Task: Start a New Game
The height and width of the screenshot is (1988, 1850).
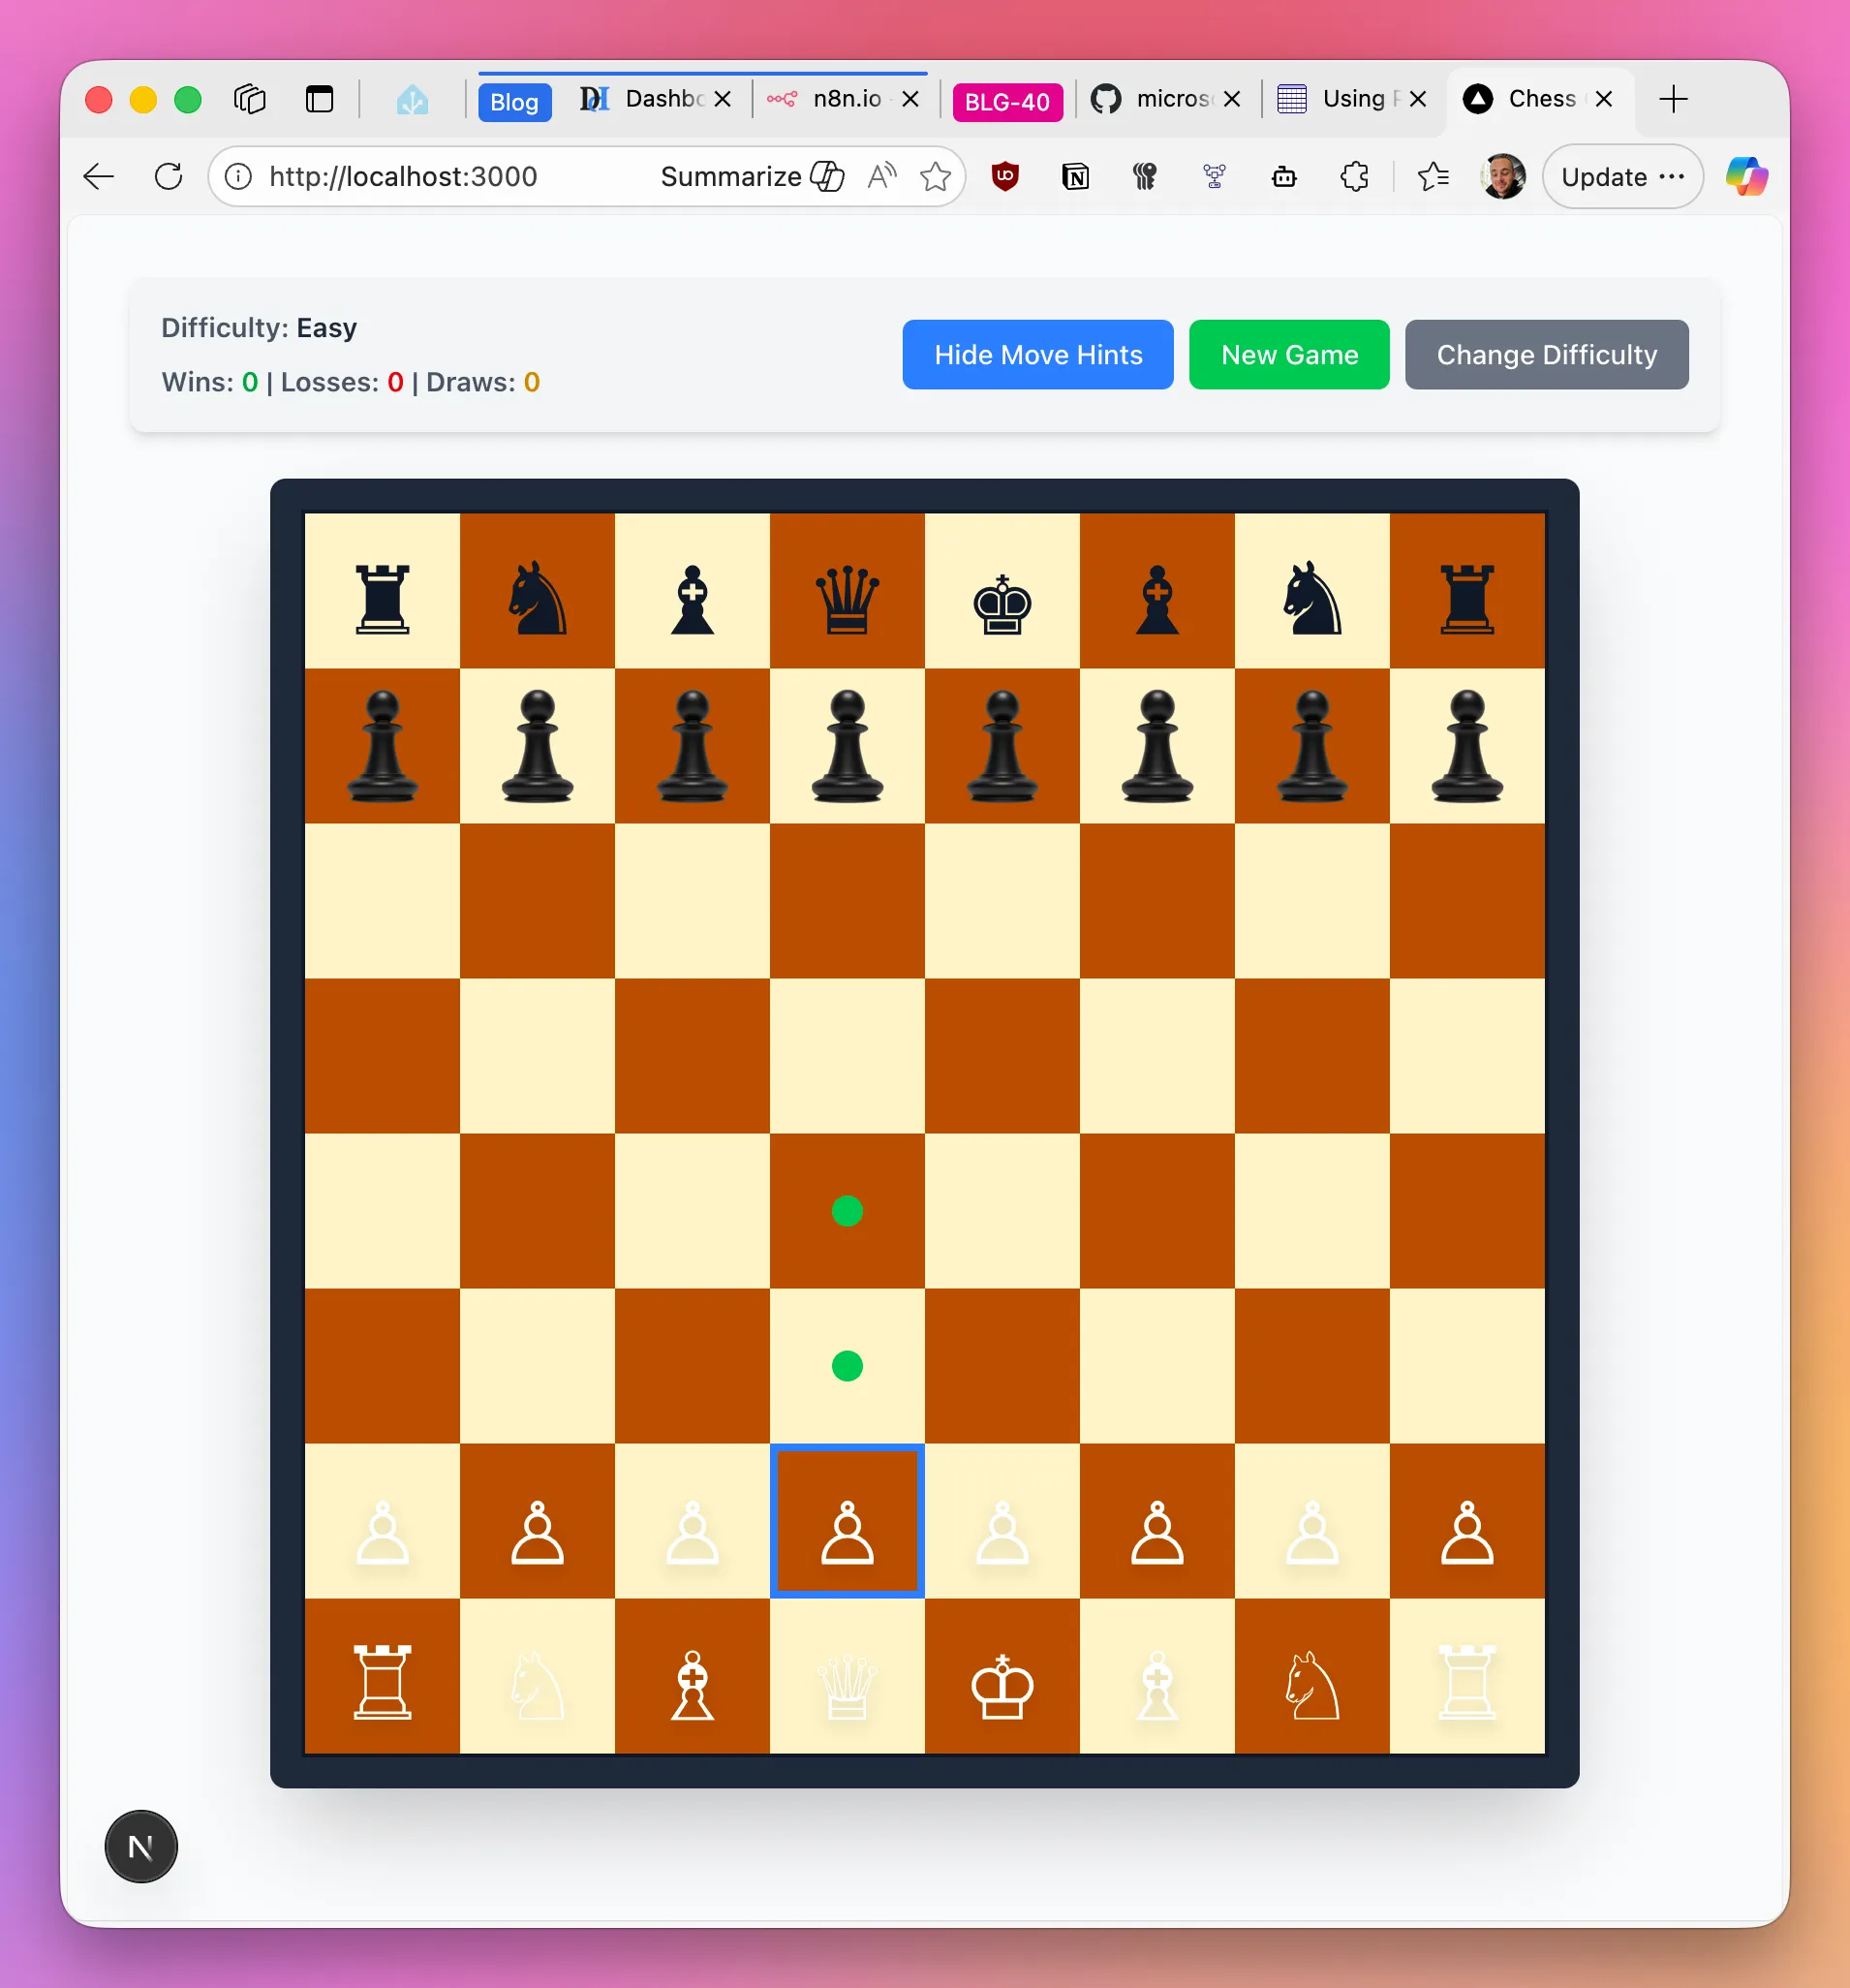Action: (x=1288, y=355)
